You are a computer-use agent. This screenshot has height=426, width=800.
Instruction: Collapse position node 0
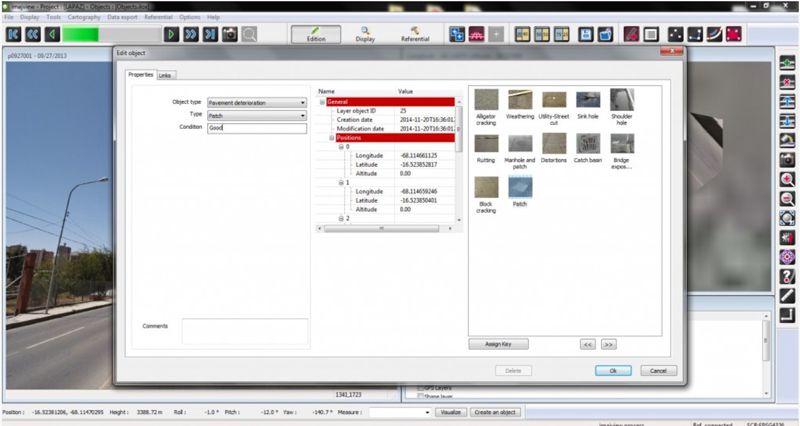[x=341, y=147]
